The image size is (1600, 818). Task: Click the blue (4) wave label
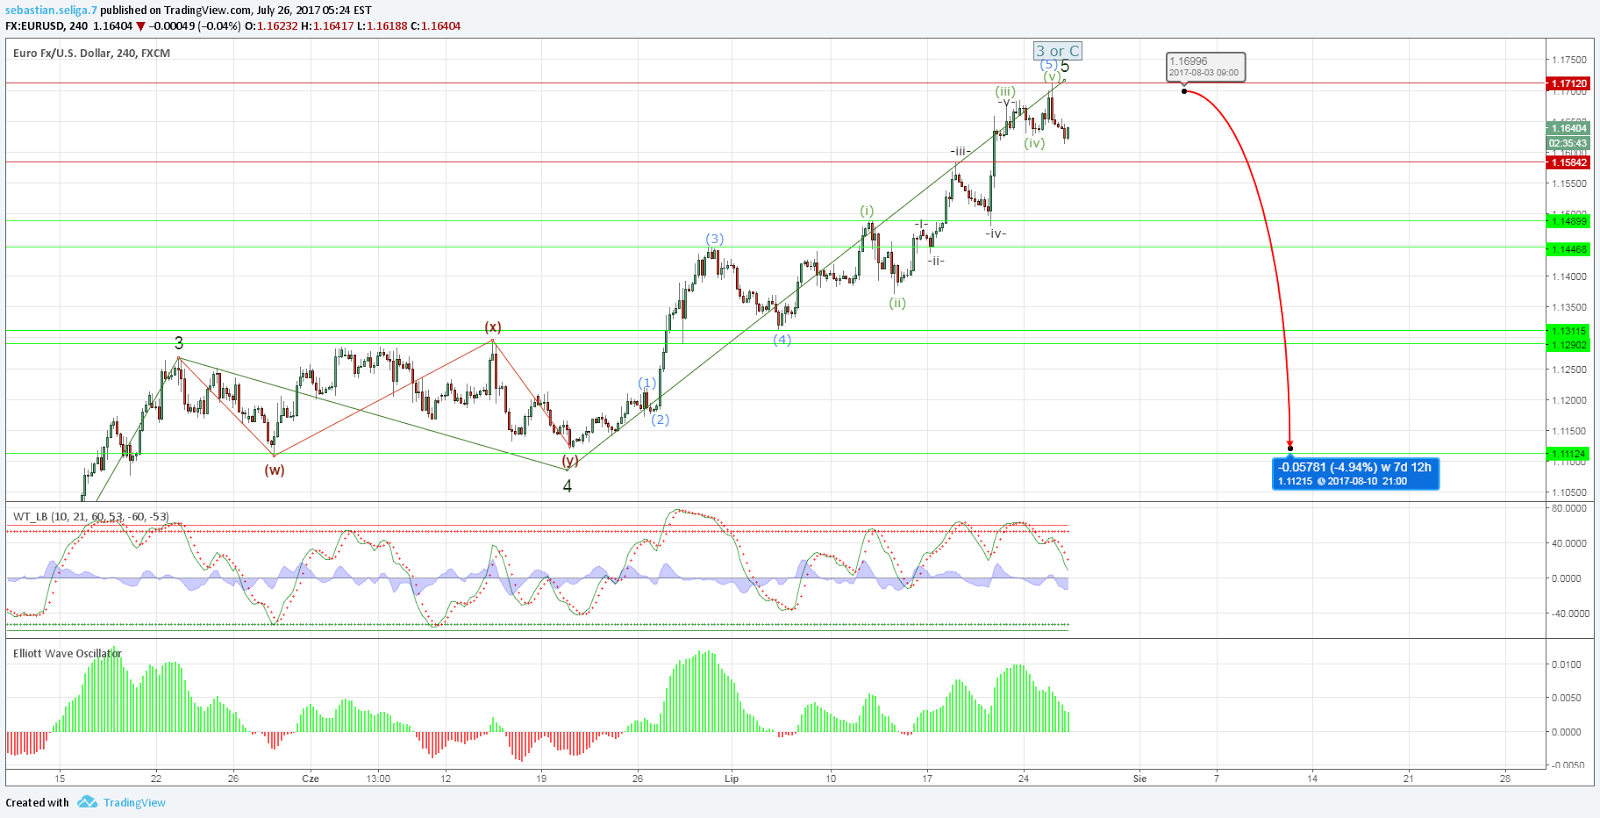pos(782,340)
